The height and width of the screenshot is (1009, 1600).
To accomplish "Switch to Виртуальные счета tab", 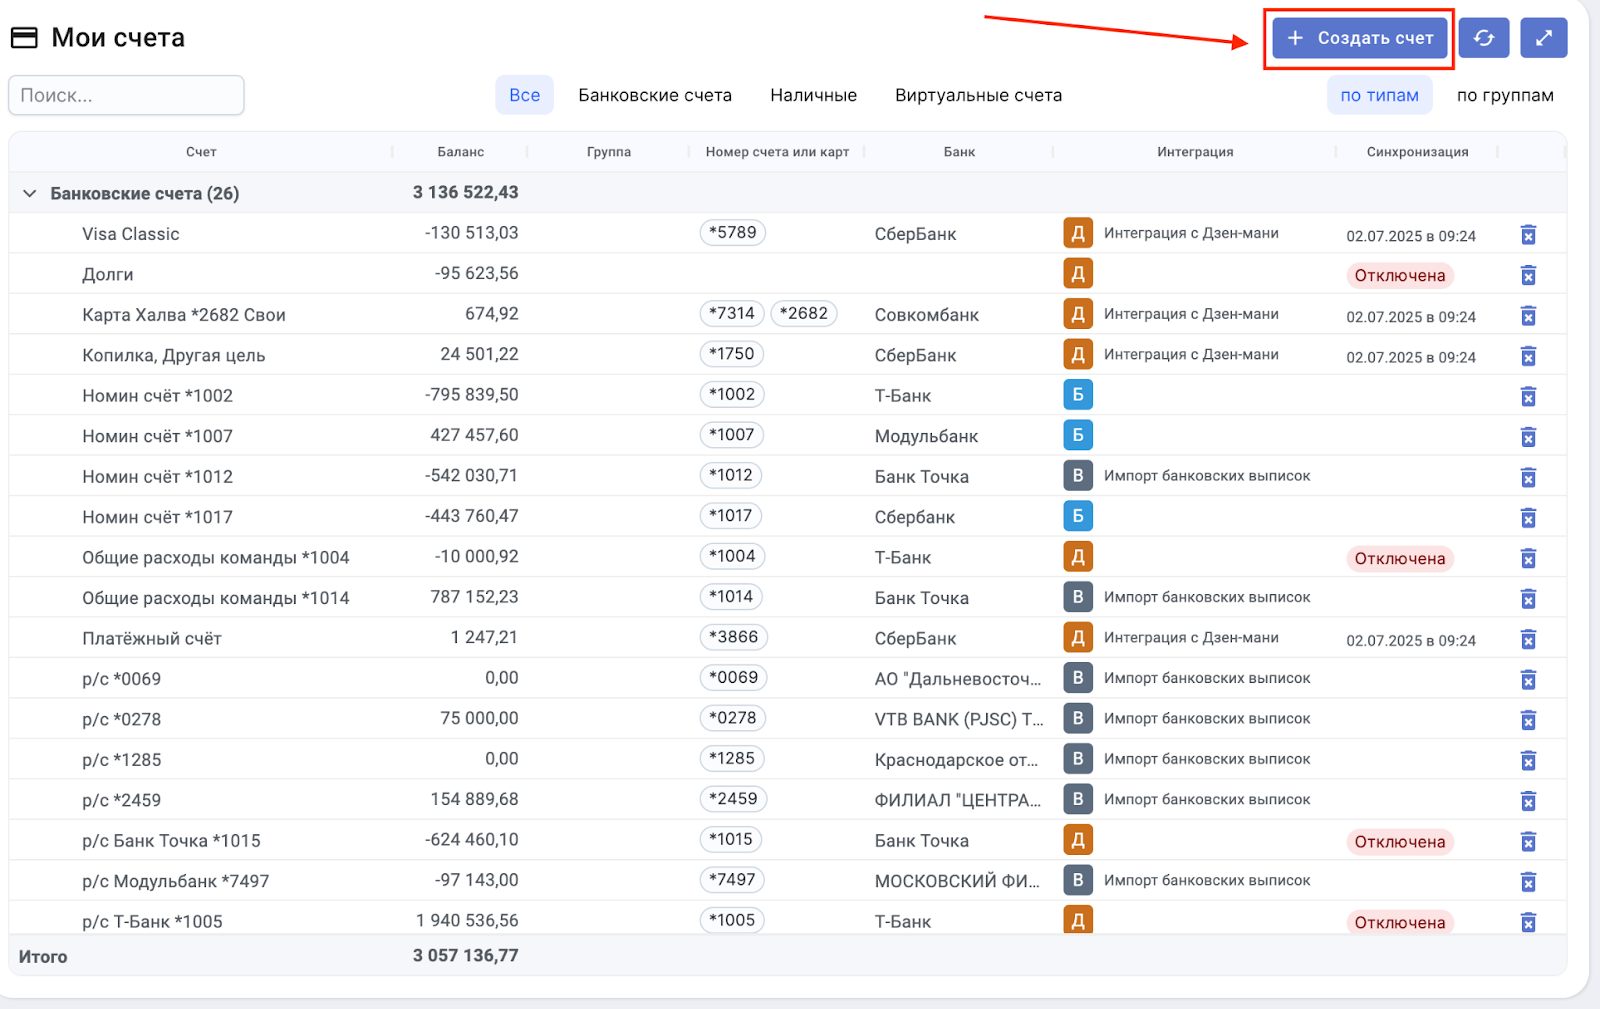I will [x=978, y=96].
